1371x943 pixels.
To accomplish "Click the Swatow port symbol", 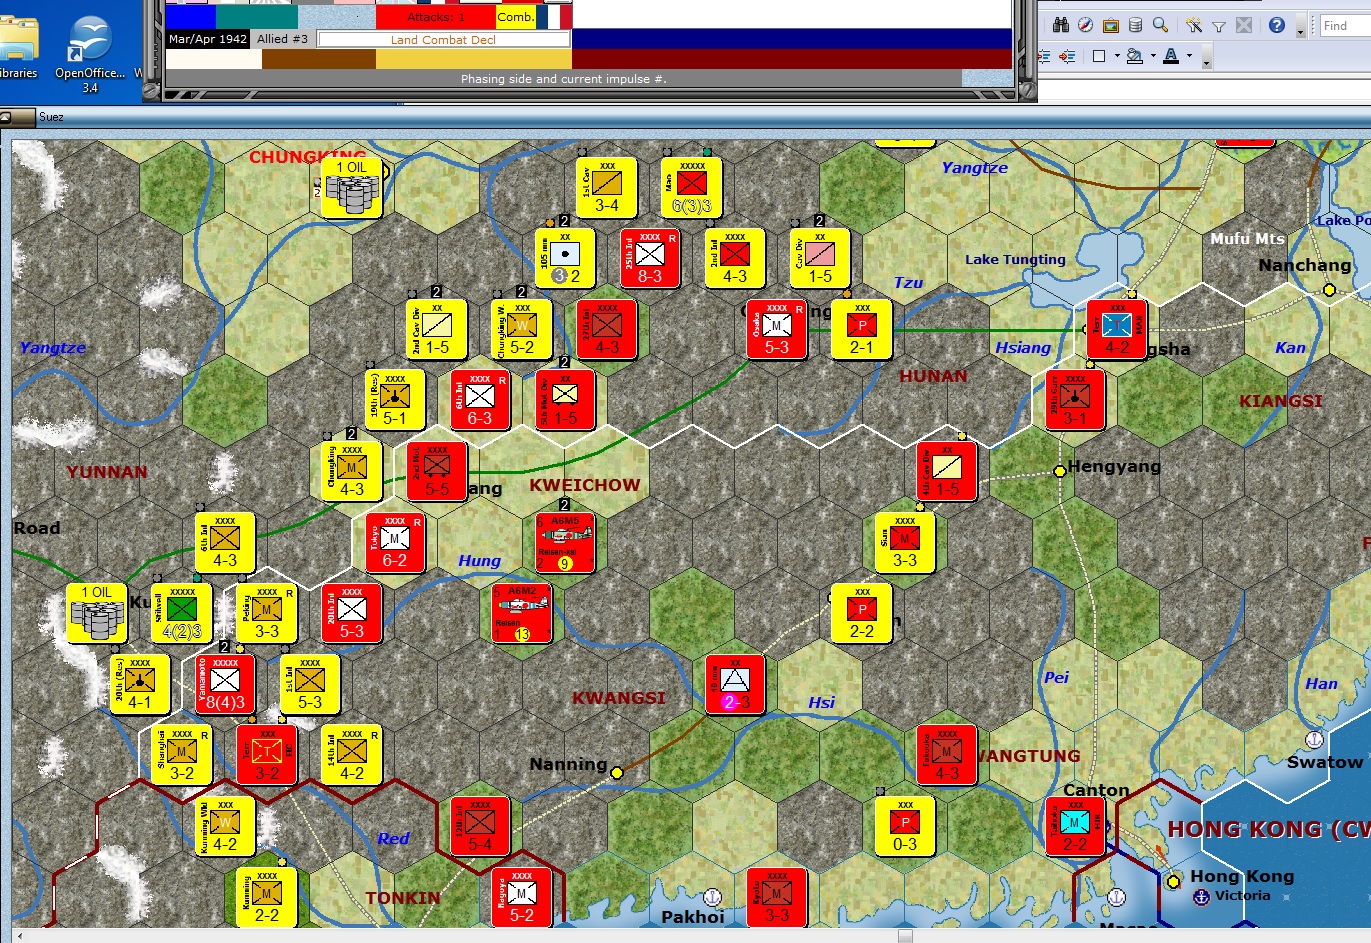I will [x=1314, y=740].
